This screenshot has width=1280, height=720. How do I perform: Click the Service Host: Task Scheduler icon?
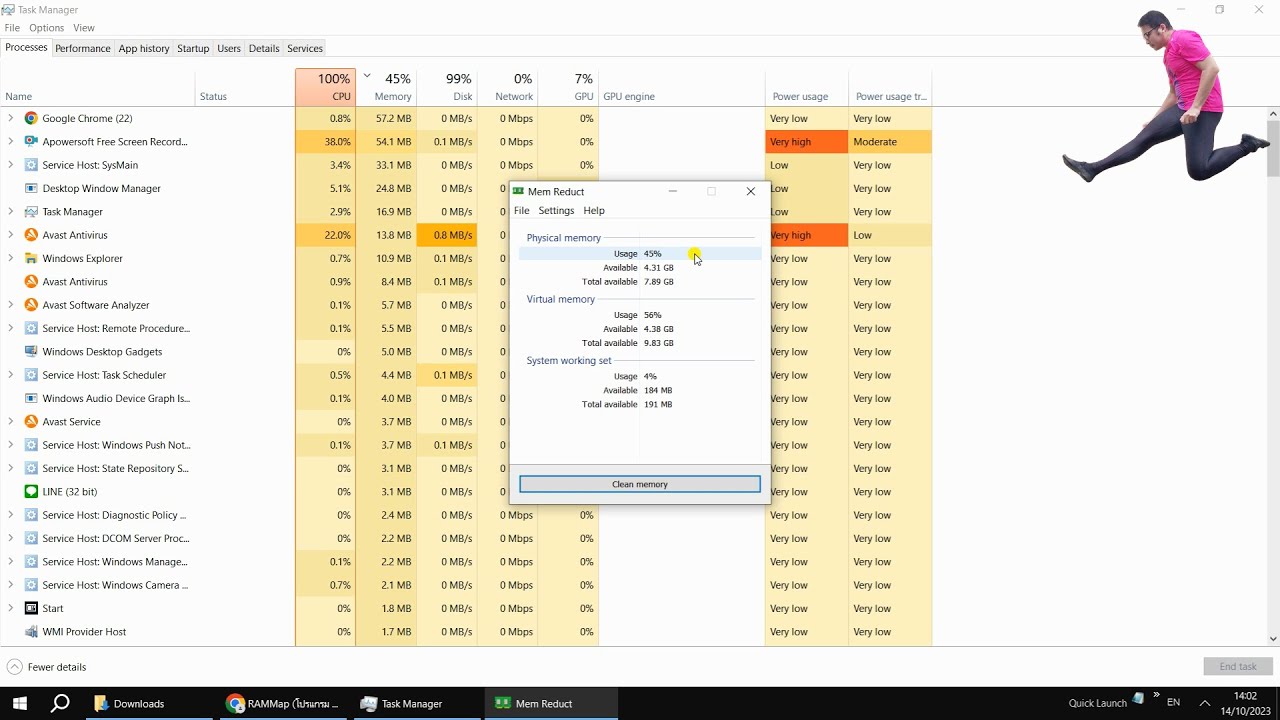pos(31,375)
